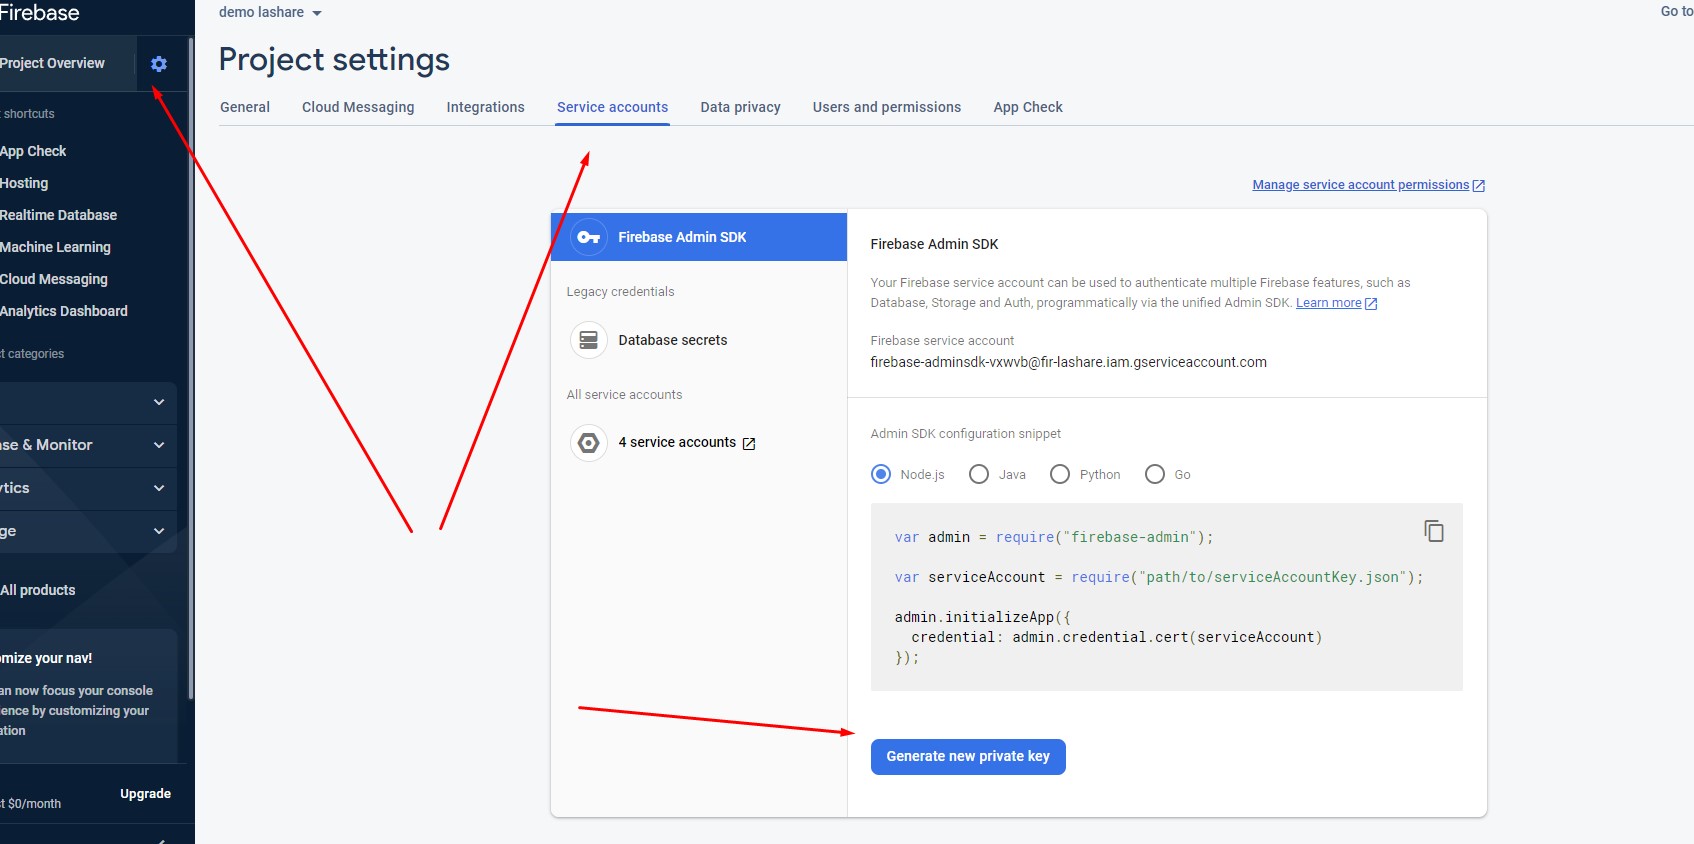The width and height of the screenshot is (1694, 844).
Task: Open Analytics Dashboard in the sidebar
Action: tap(64, 311)
